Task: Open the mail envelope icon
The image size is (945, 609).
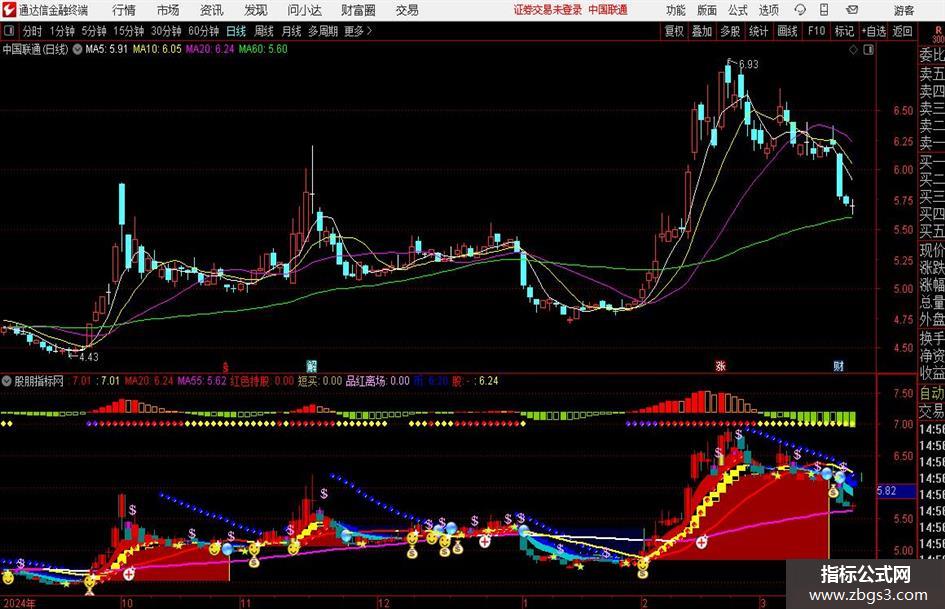Action: click(852, 10)
